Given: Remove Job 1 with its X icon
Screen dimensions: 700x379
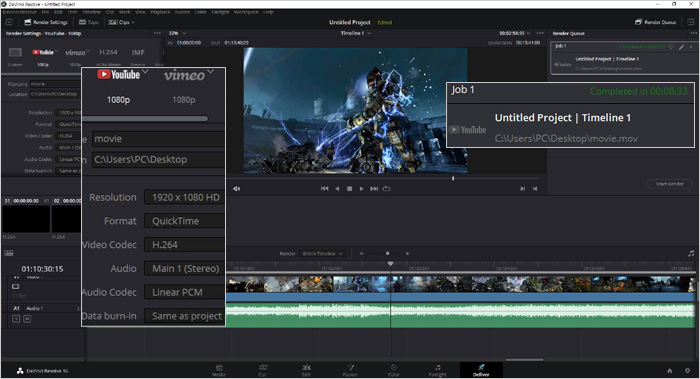Looking at the screenshot, I should pos(691,46).
